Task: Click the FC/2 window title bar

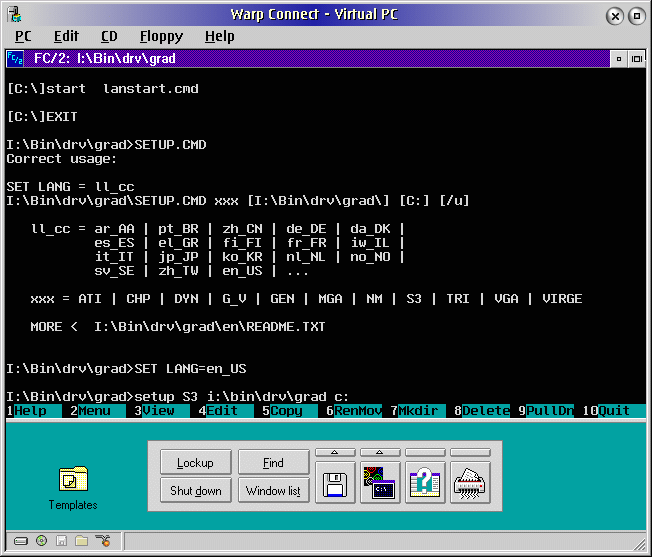Action: click(316, 59)
